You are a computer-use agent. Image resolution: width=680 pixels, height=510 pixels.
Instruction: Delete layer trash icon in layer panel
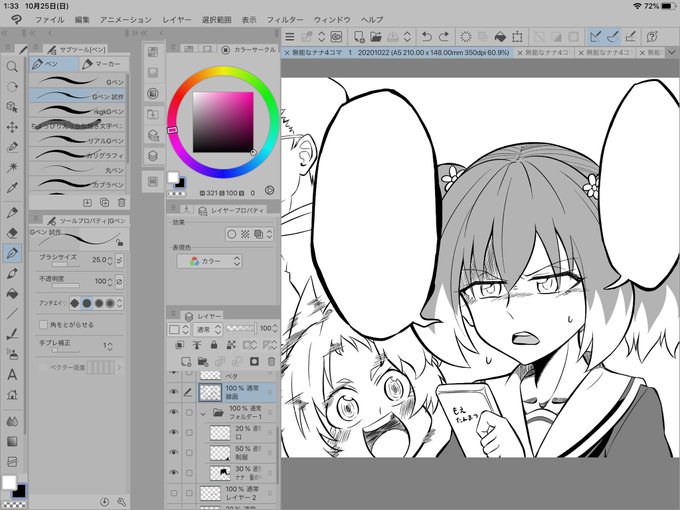coord(271,361)
